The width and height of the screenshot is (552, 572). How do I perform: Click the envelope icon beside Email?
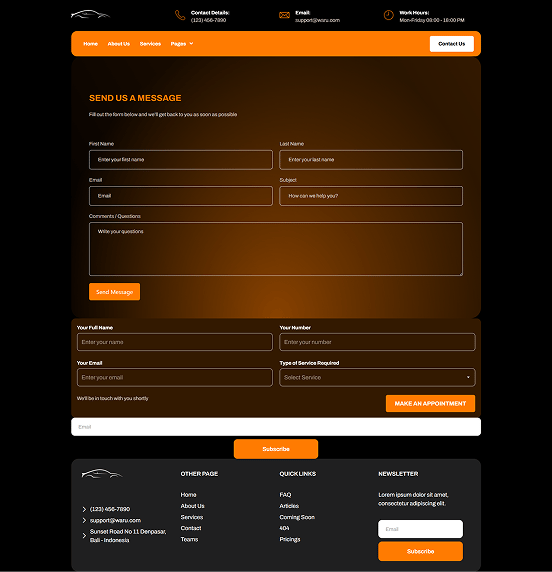click(x=284, y=15)
